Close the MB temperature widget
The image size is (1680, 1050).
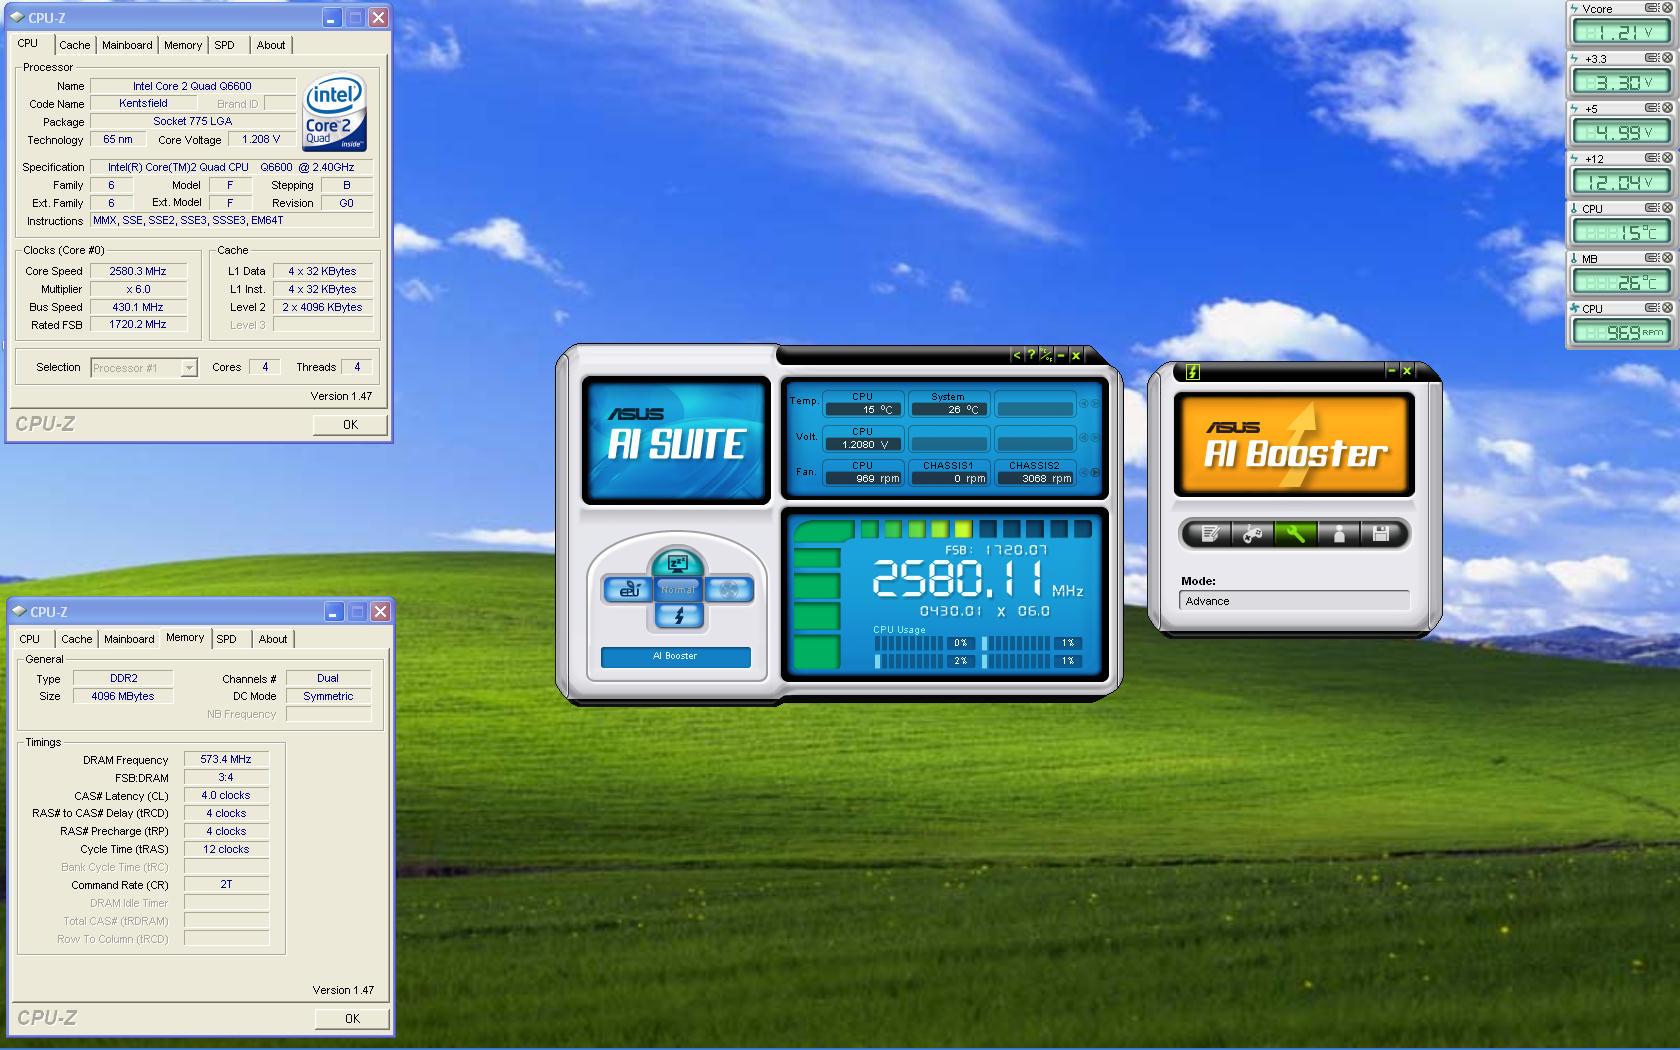click(x=1667, y=258)
